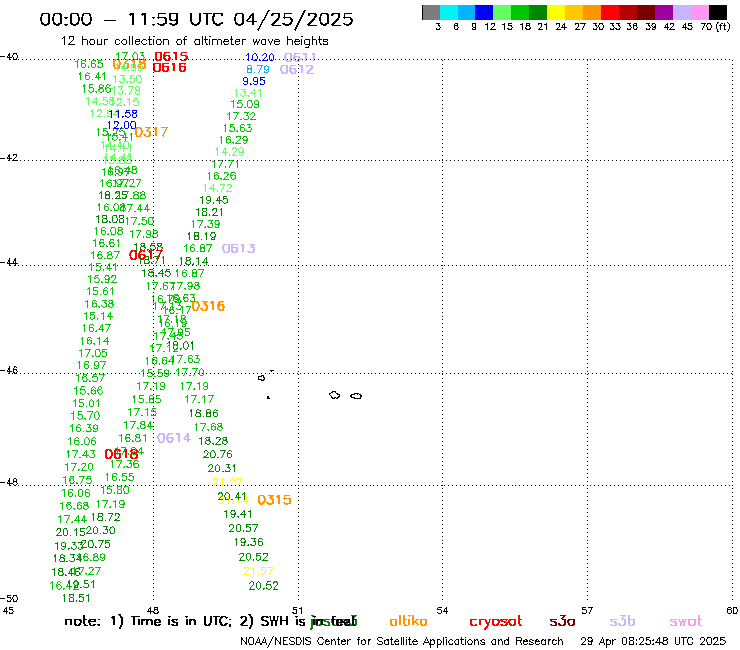Screen dimensions: 740x650
Task: Select the wave height value 13.41
Action: [x=248, y=93]
